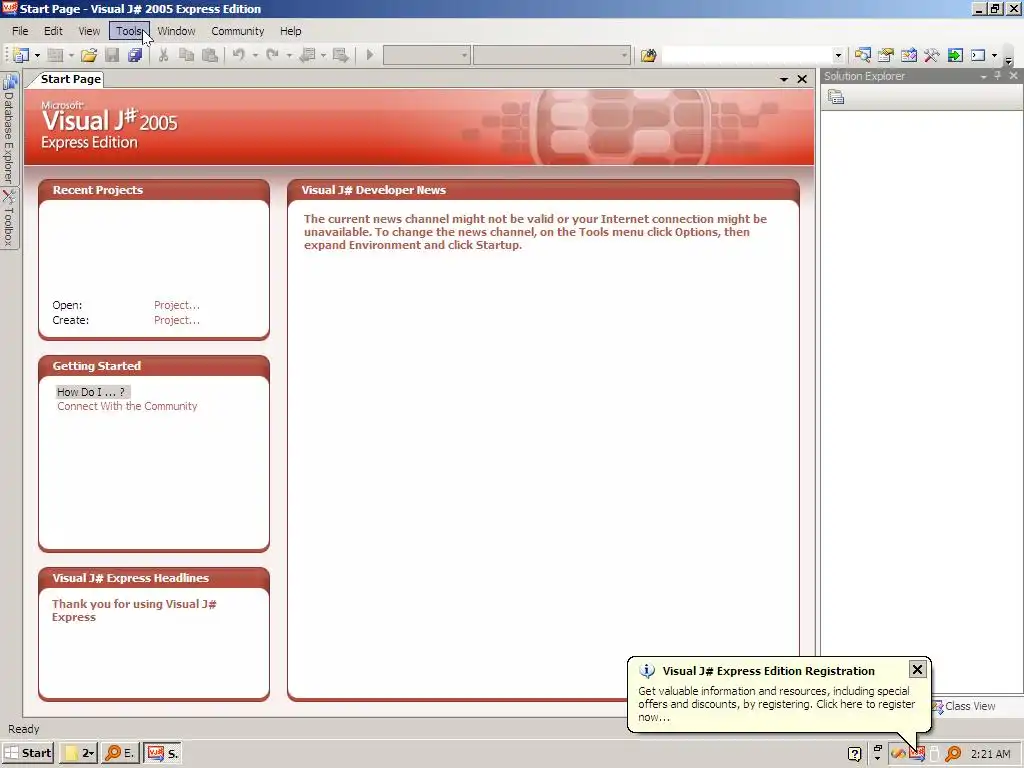
Task: Open Thank you for using Visual J# headline
Action: pos(134,611)
